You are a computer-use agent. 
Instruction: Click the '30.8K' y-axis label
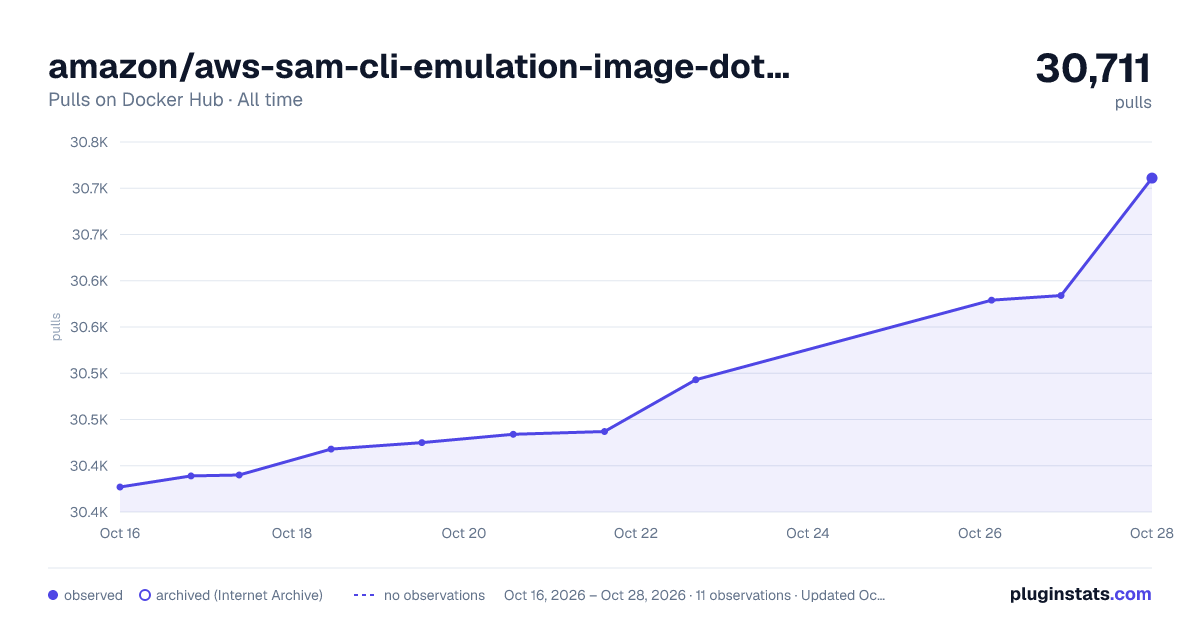pyautogui.click(x=88, y=142)
